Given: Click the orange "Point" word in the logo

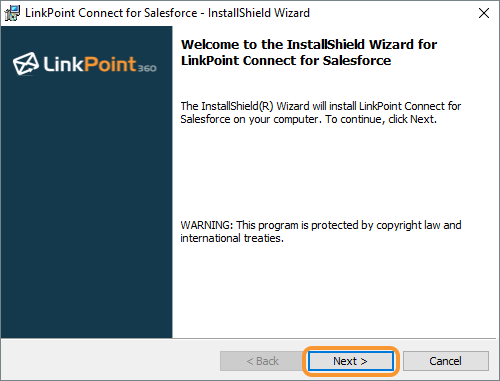Looking at the screenshot, I should click(110, 63).
